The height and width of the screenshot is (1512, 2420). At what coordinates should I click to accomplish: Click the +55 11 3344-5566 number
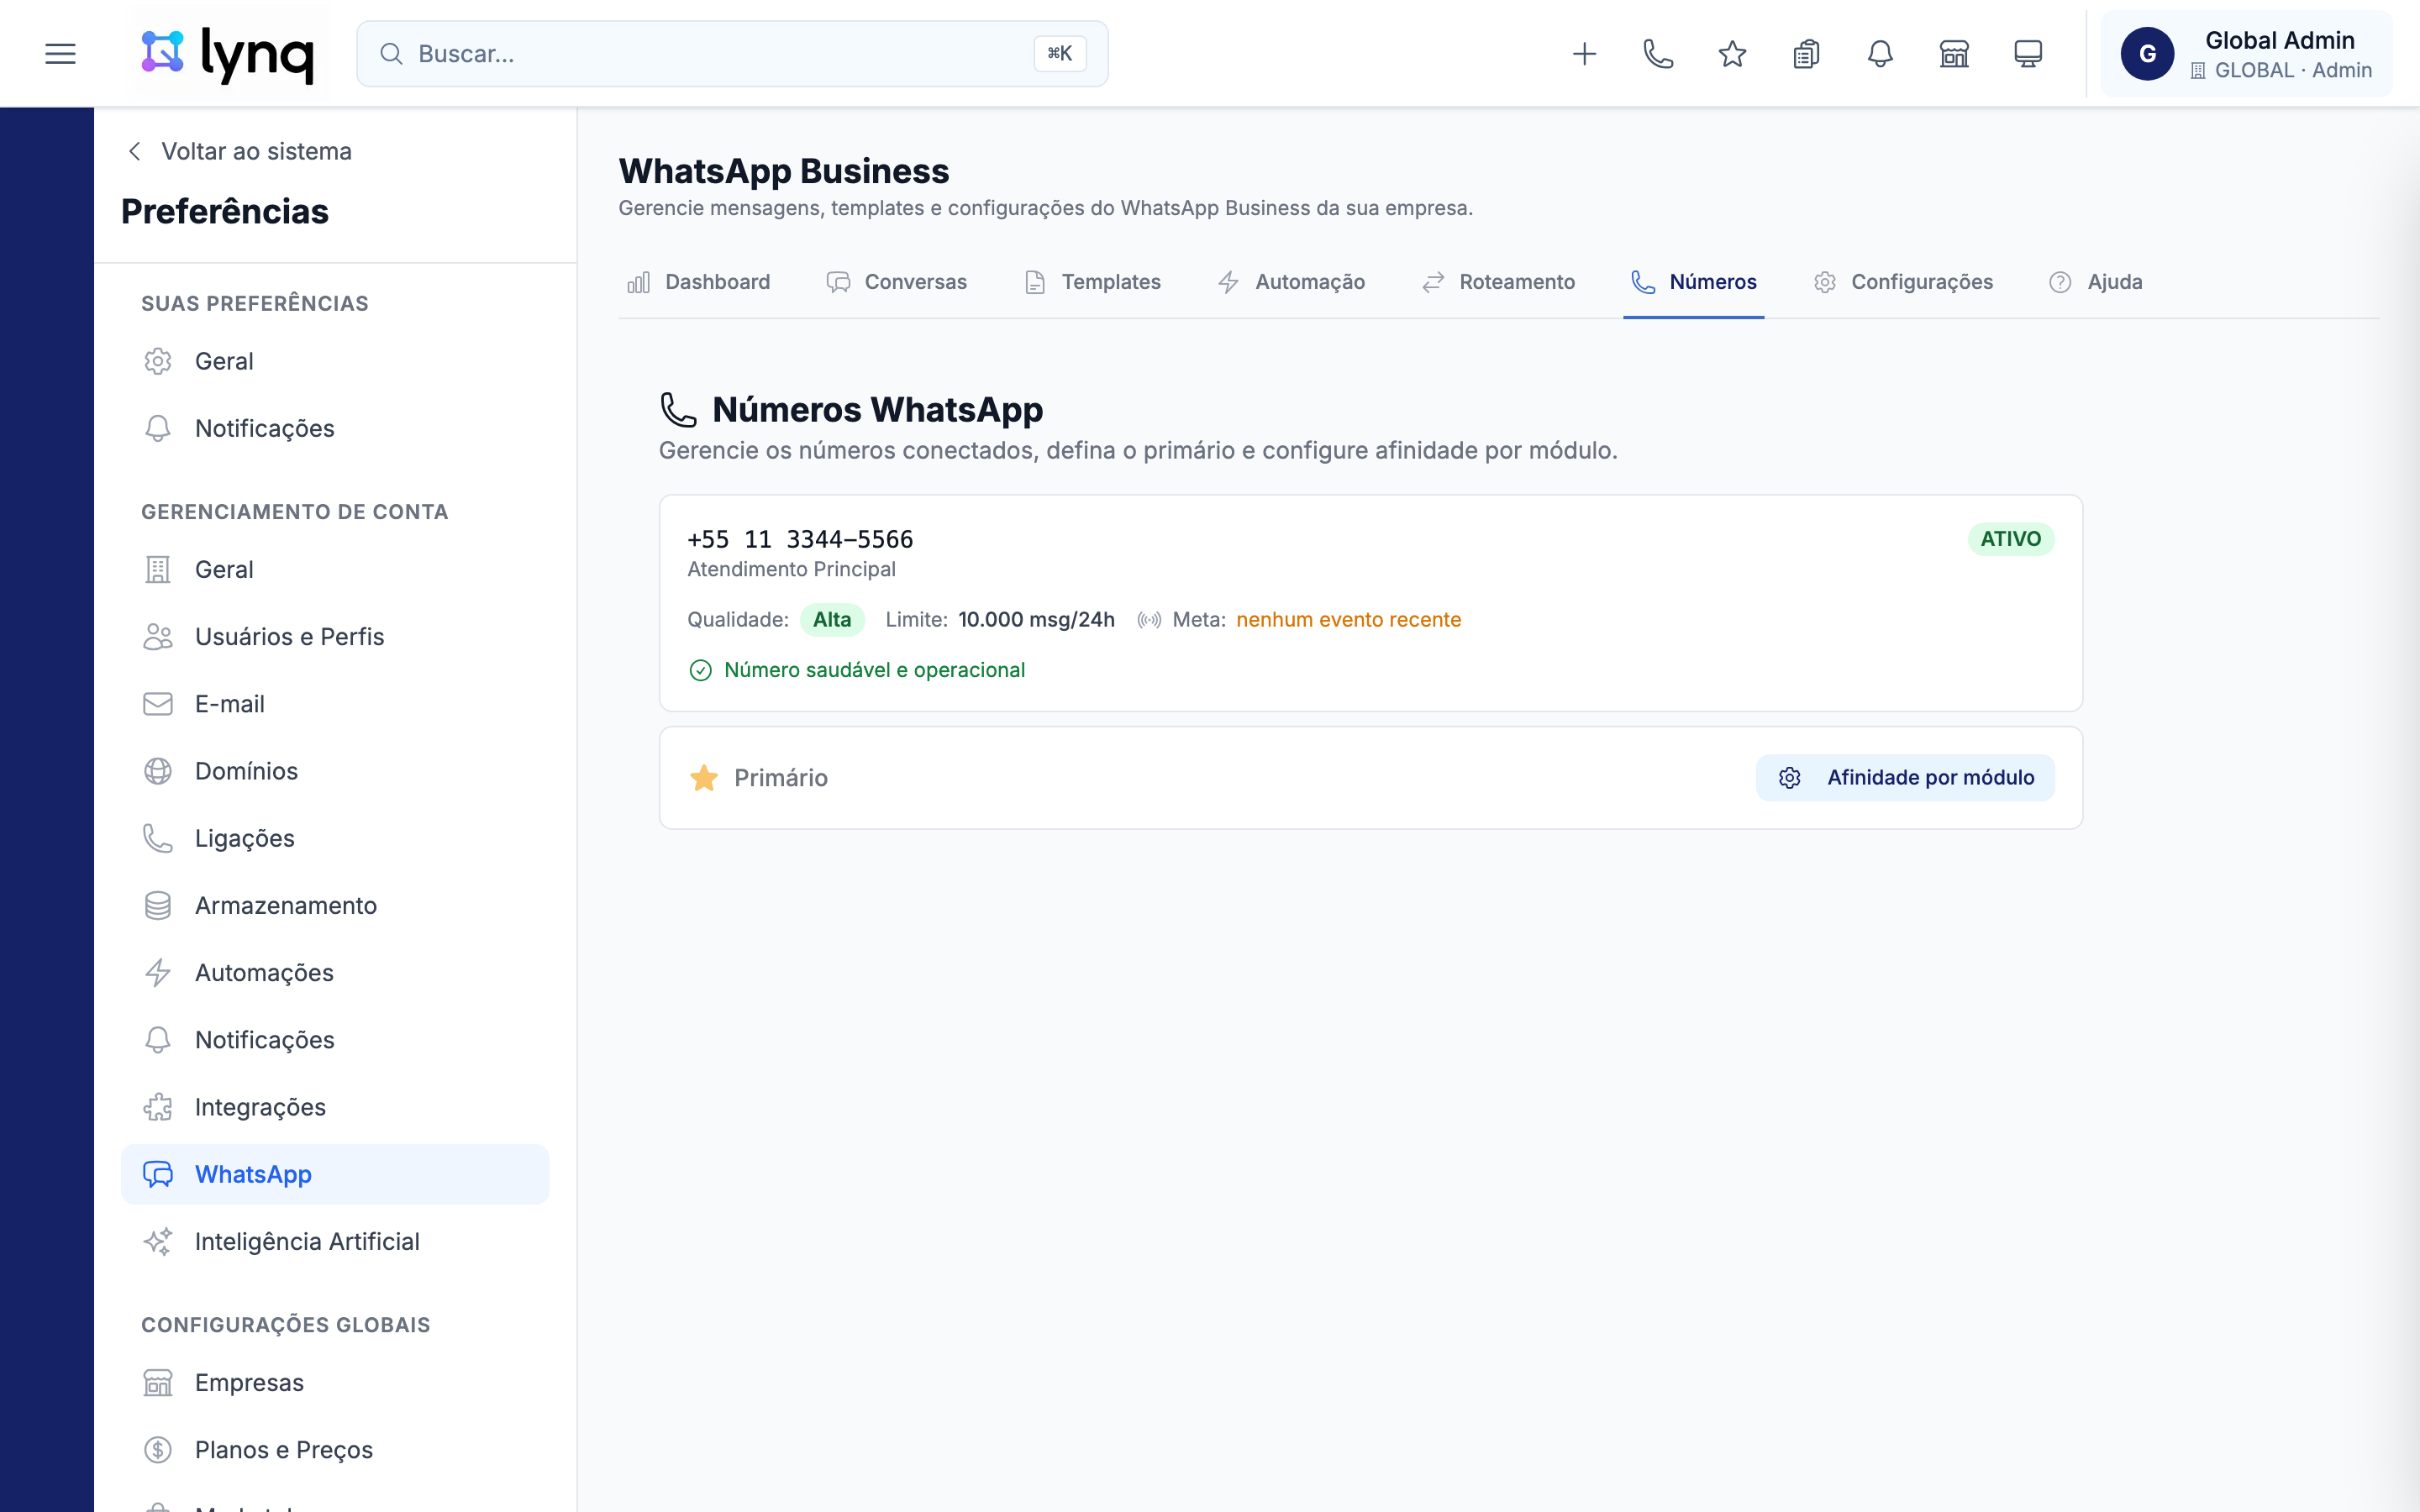point(800,540)
